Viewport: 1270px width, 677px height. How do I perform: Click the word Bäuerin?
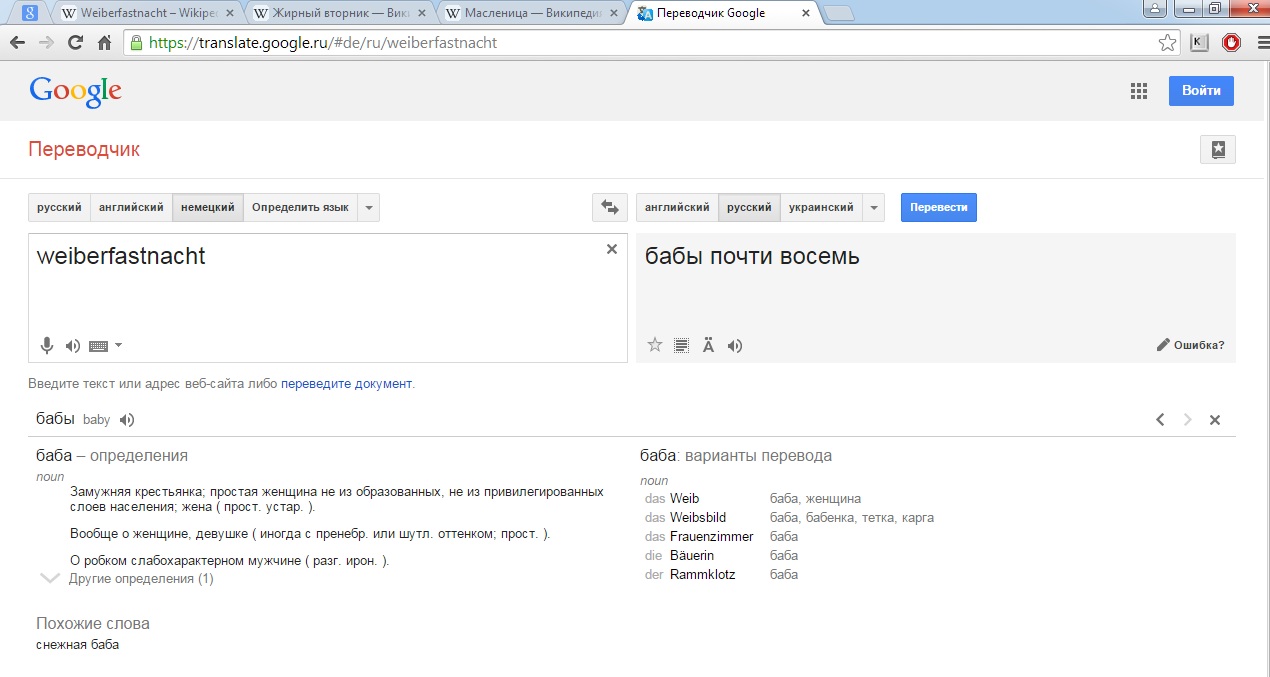(692, 555)
